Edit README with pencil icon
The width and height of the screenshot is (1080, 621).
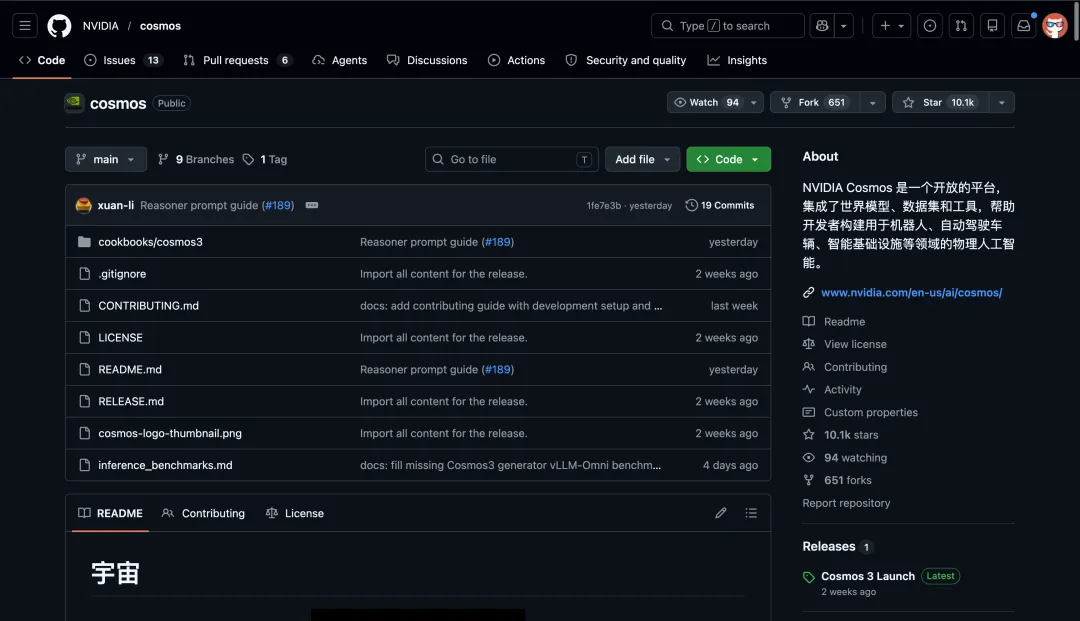point(720,513)
